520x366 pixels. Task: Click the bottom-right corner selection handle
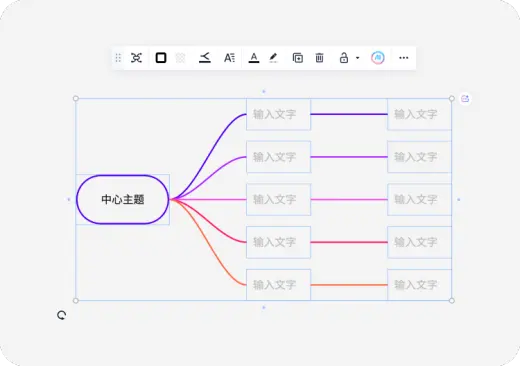(x=452, y=301)
